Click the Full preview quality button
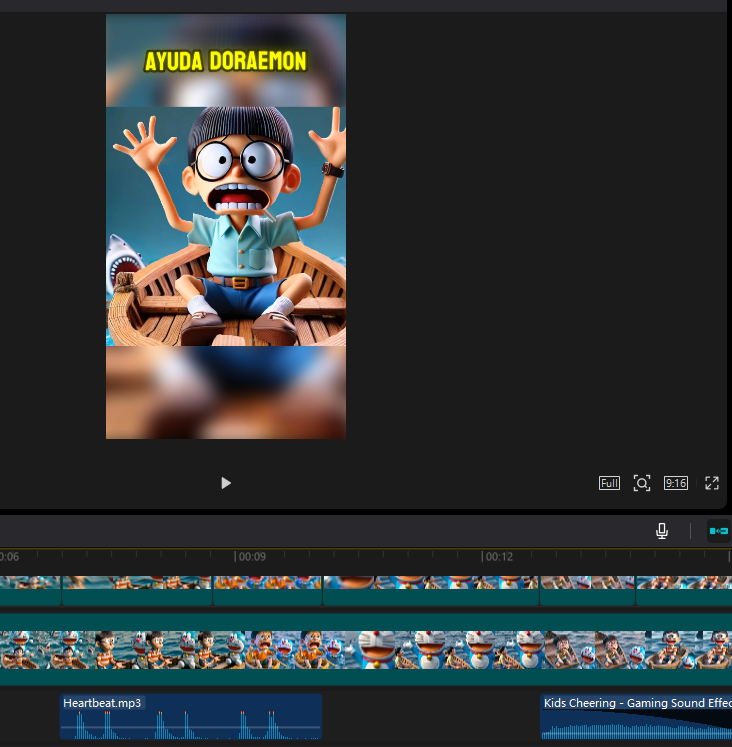This screenshot has height=747, width=732. coord(609,483)
